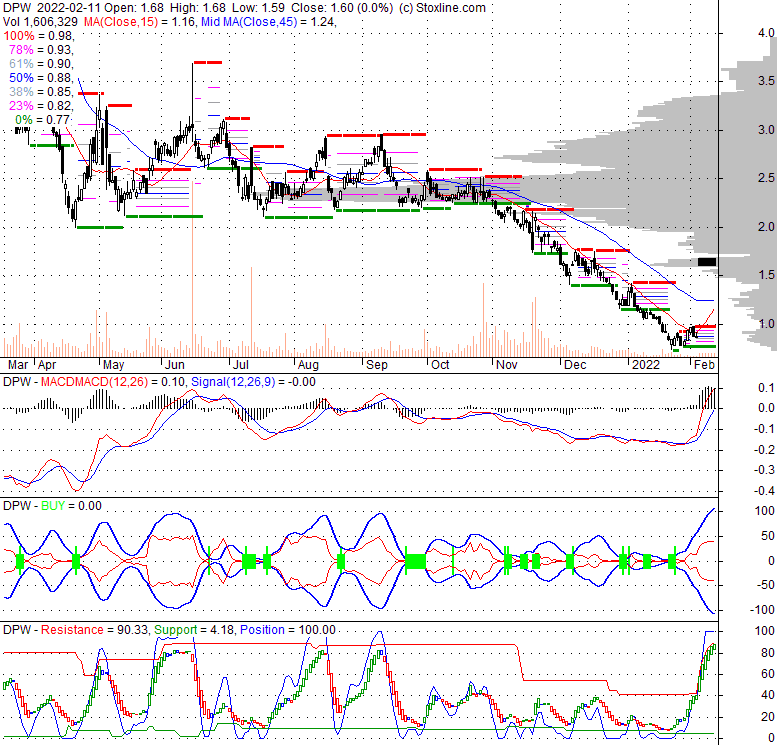Select the '61% = 0.90' Fibonacci level
The height and width of the screenshot is (746, 778).
(42, 63)
